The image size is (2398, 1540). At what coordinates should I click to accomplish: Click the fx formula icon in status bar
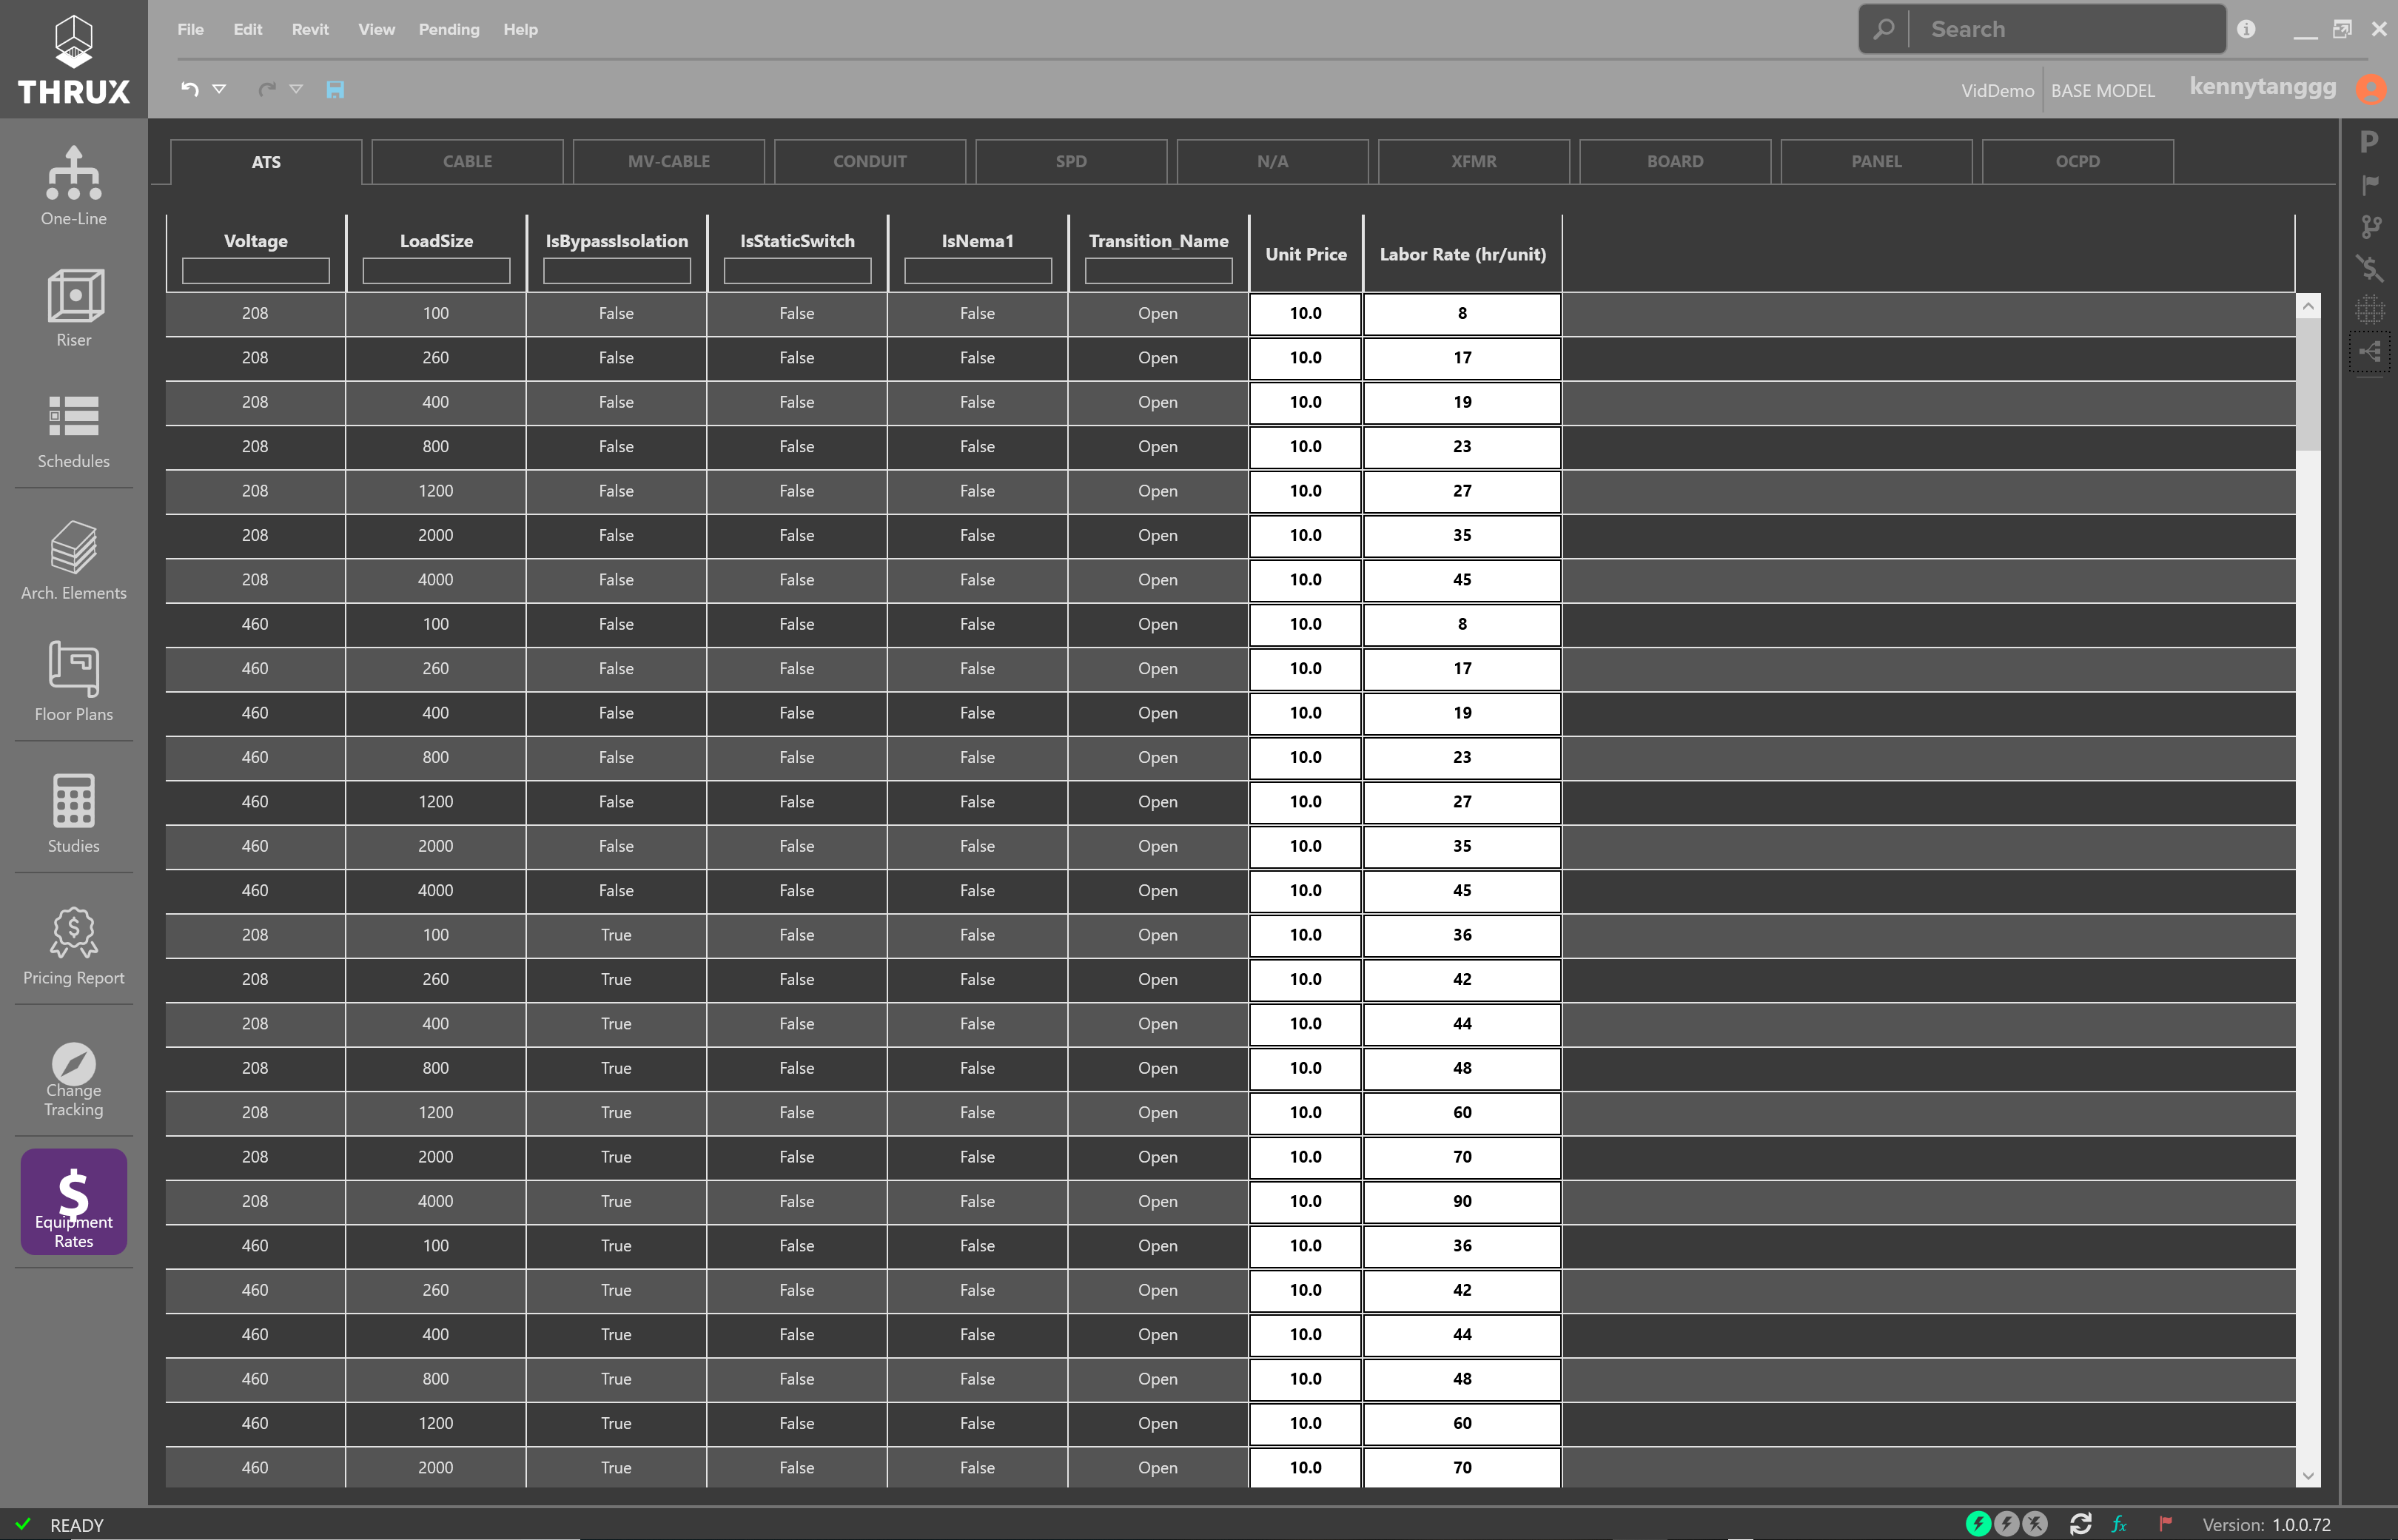pyautogui.click(x=2119, y=1524)
